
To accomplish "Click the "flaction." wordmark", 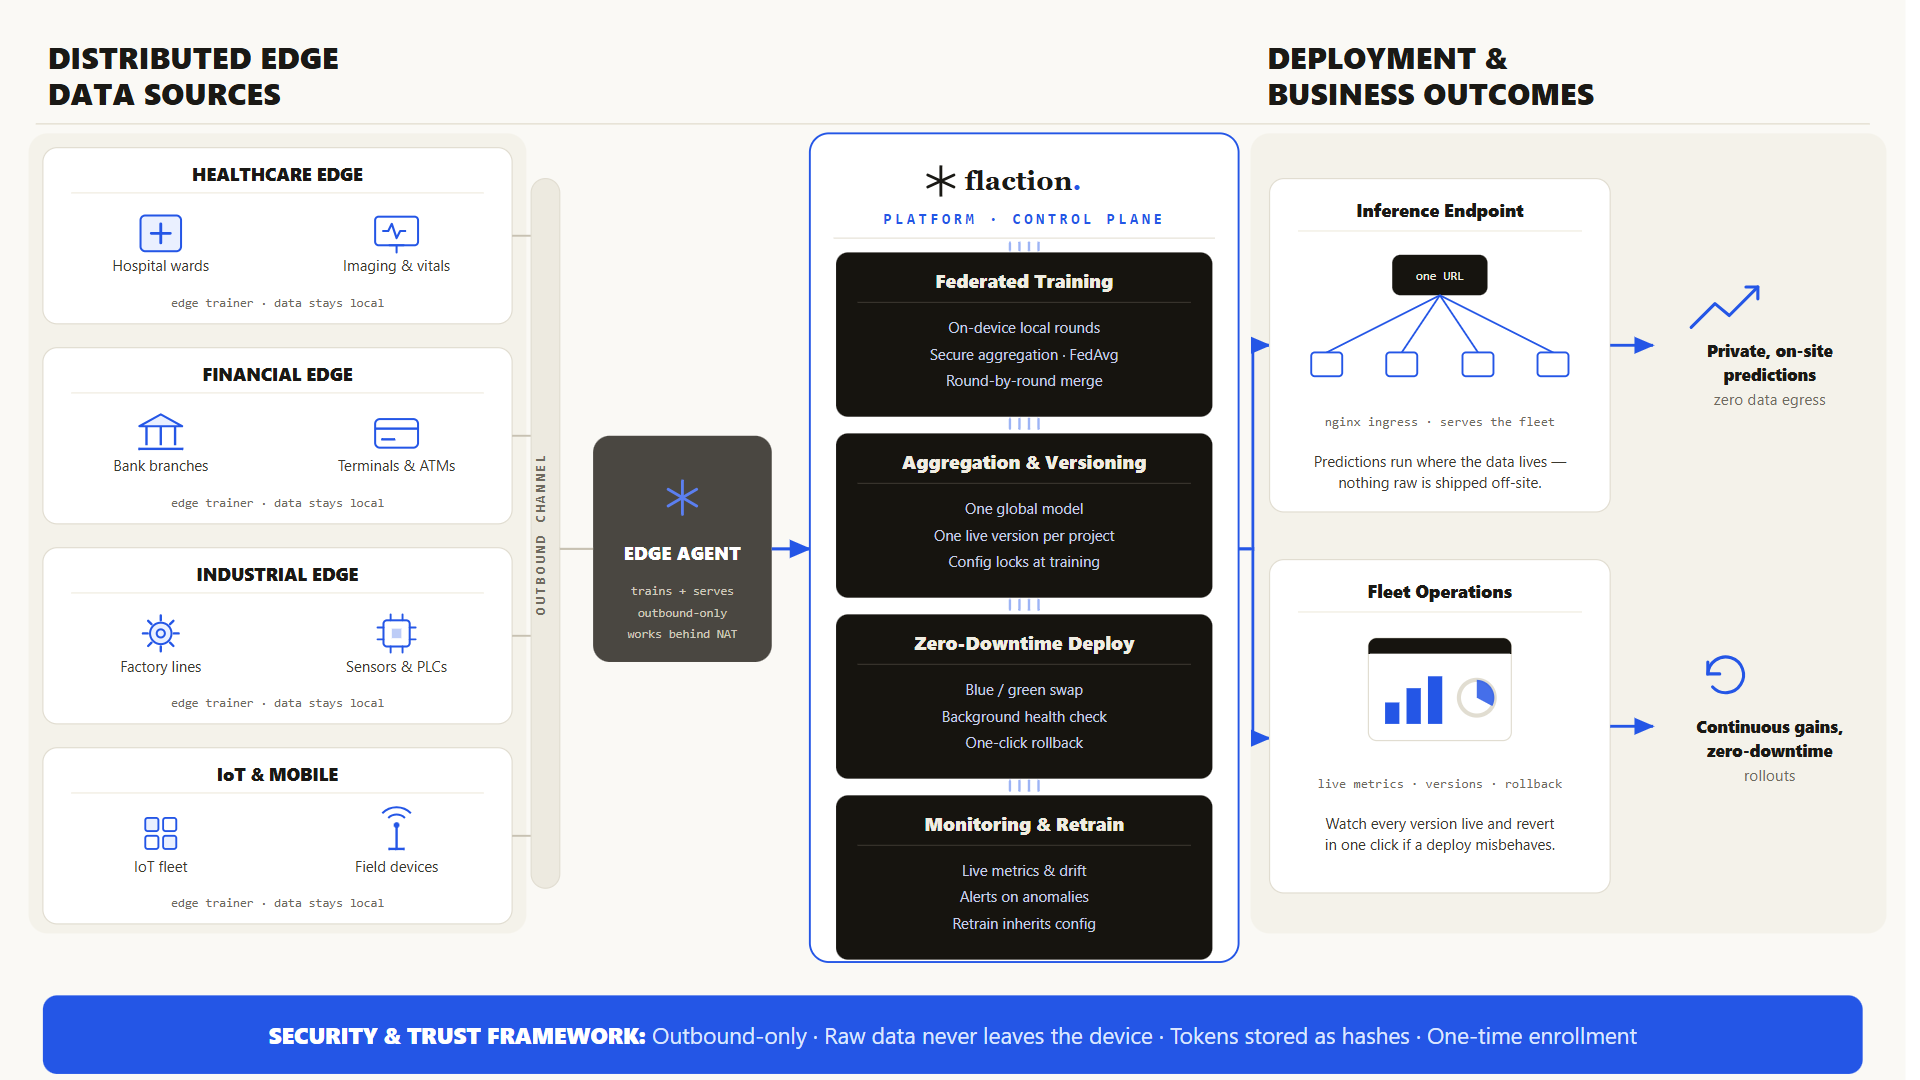I will [x=1022, y=181].
